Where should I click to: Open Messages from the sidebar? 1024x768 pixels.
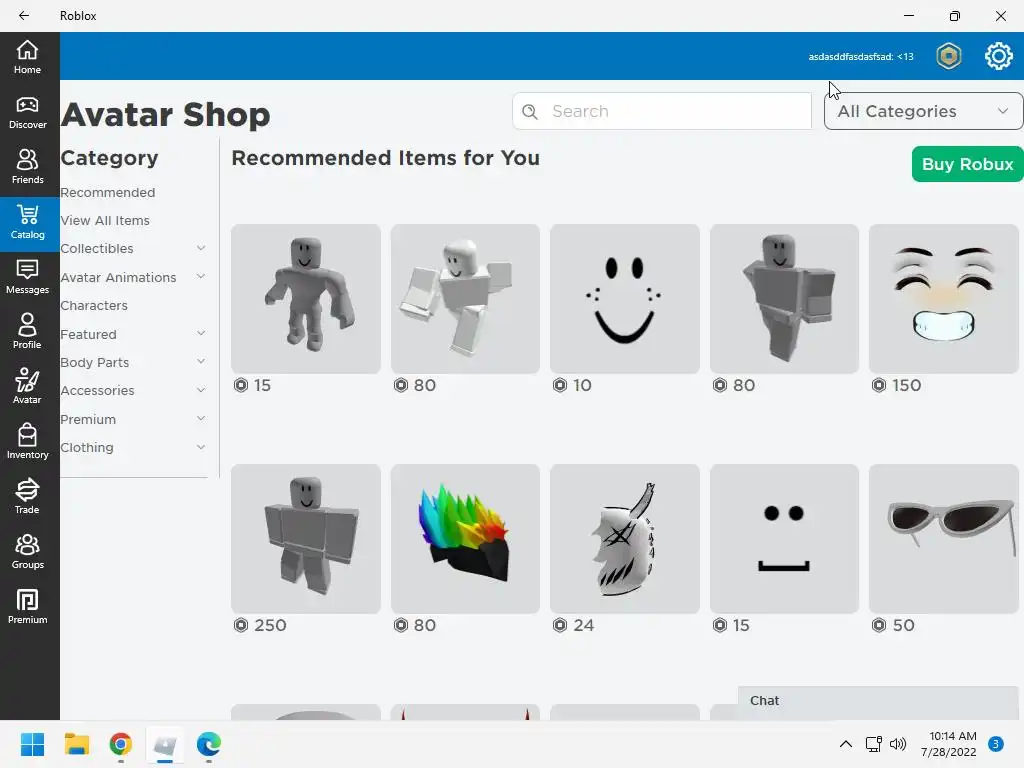[27, 278]
